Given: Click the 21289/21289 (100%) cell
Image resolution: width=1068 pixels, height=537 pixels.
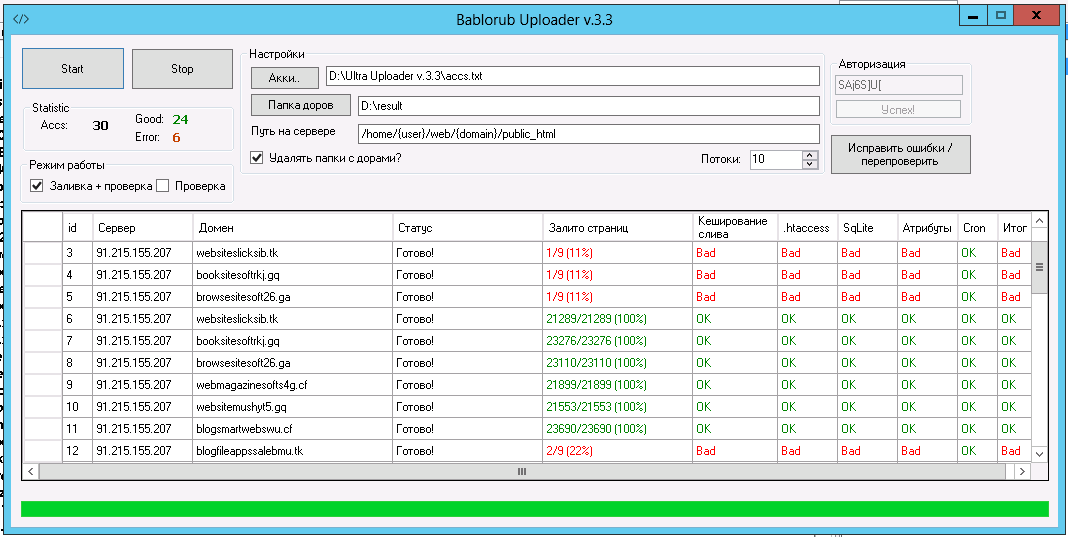Looking at the screenshot, I should tap(618, 319).
